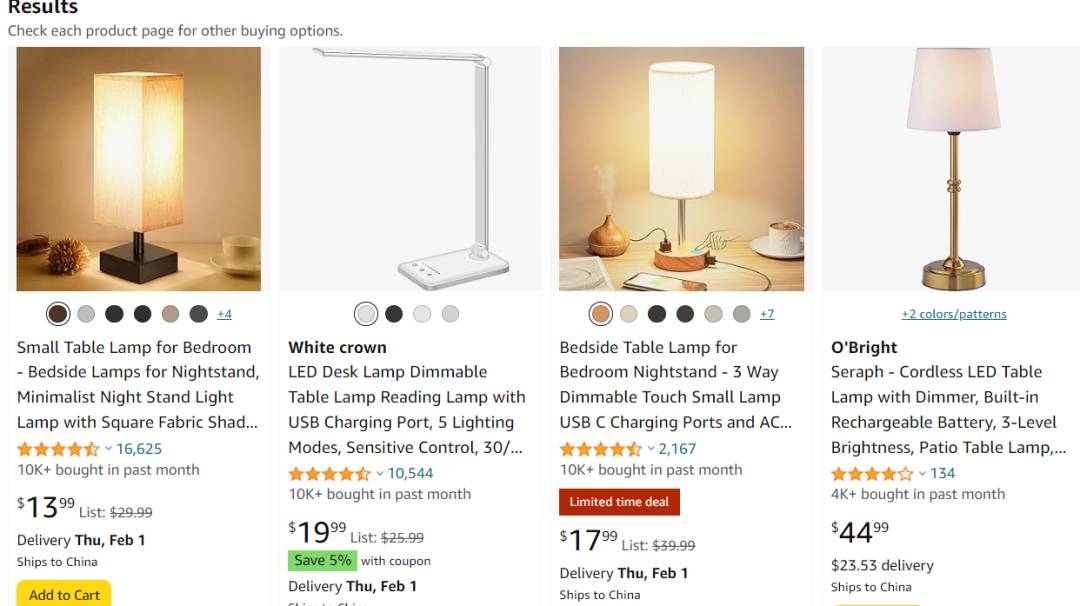Show +4 more colors for Small Table Lamp

225,314
